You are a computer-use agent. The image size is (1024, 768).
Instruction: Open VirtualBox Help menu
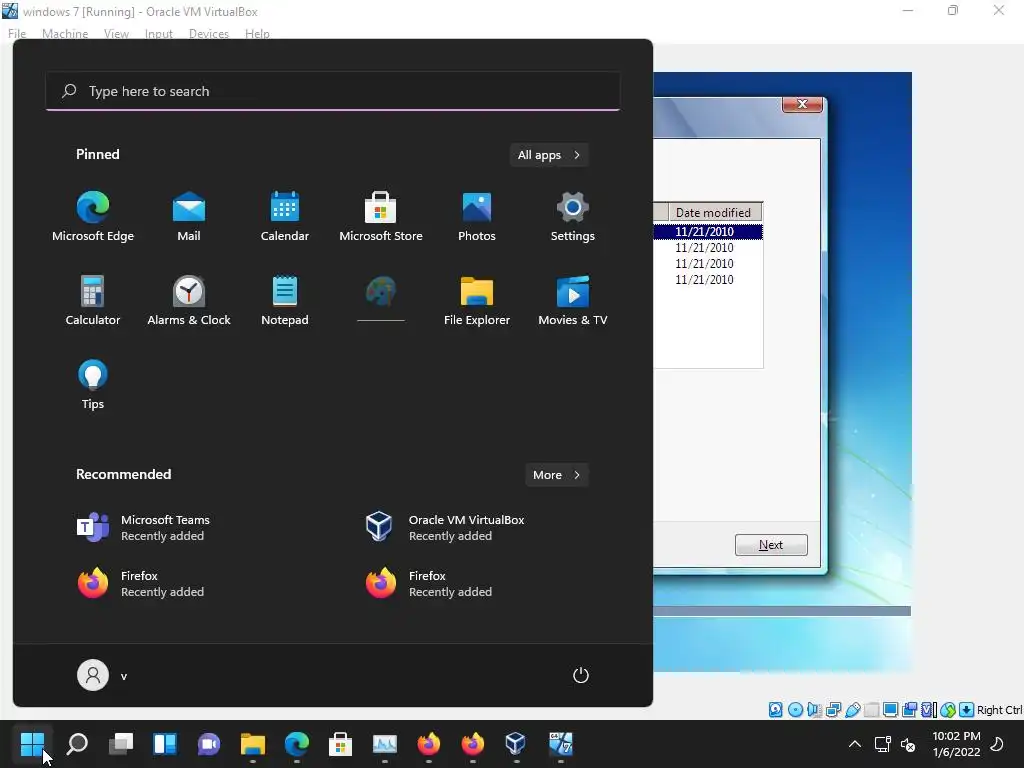point(257,33)
